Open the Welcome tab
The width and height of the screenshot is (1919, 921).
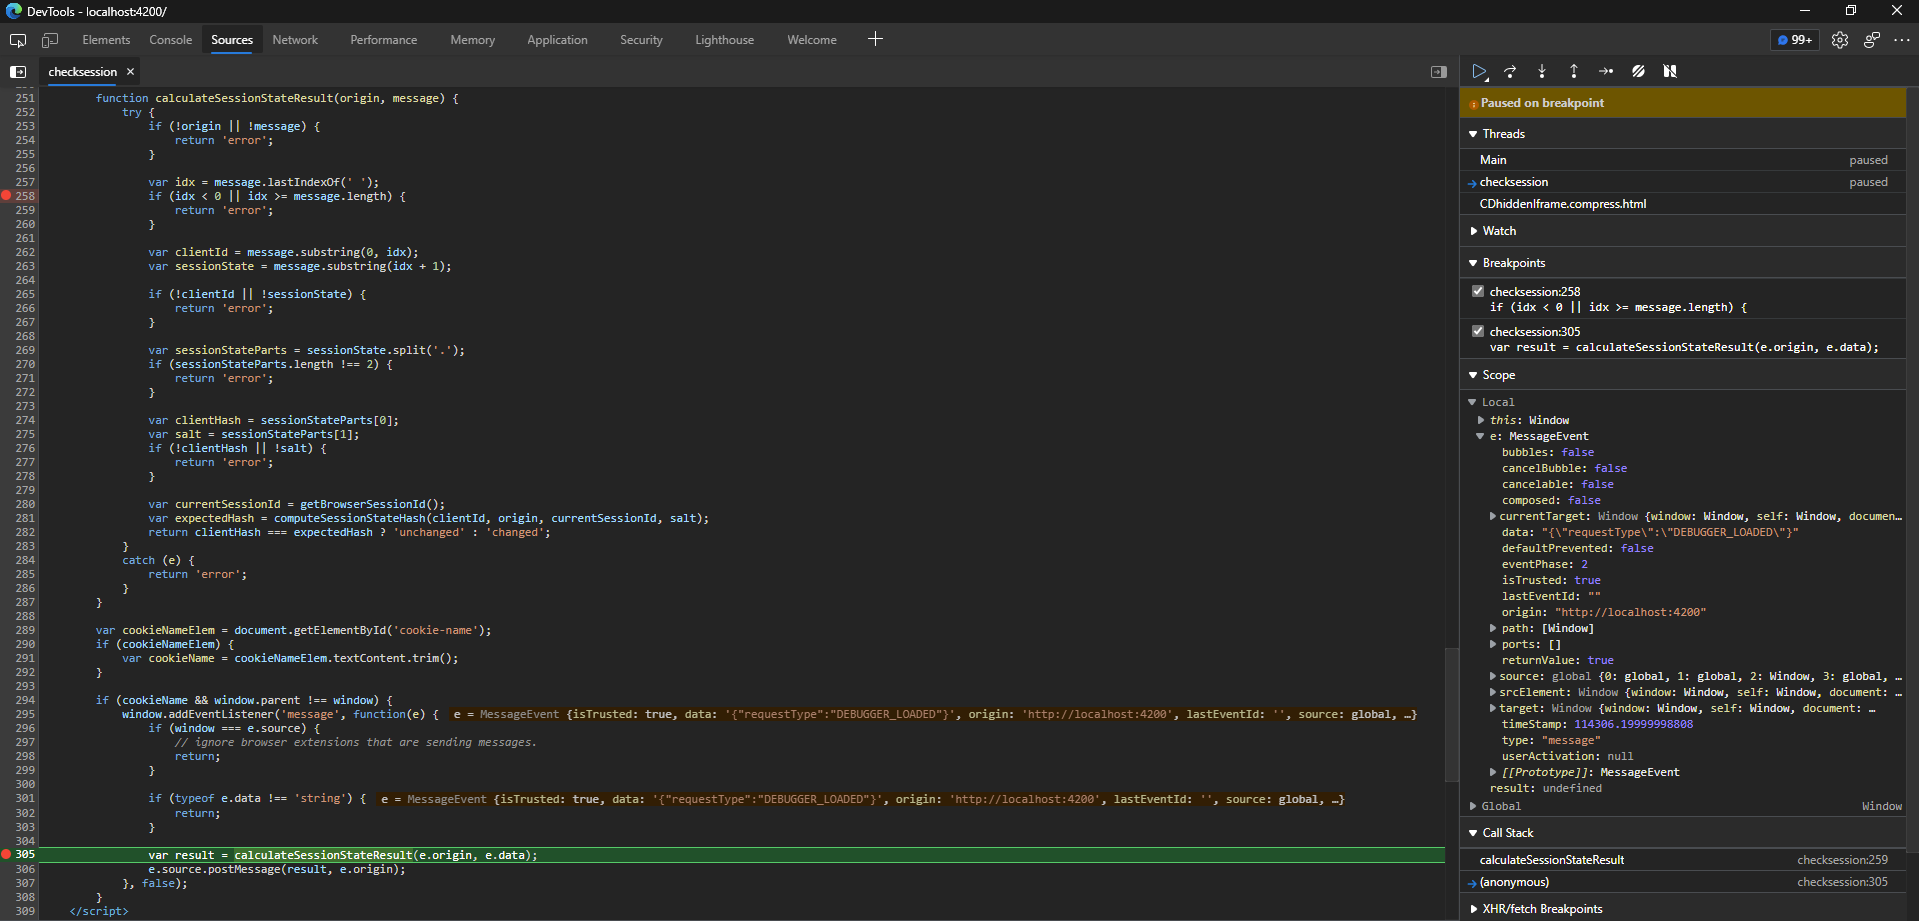point(812,40)
